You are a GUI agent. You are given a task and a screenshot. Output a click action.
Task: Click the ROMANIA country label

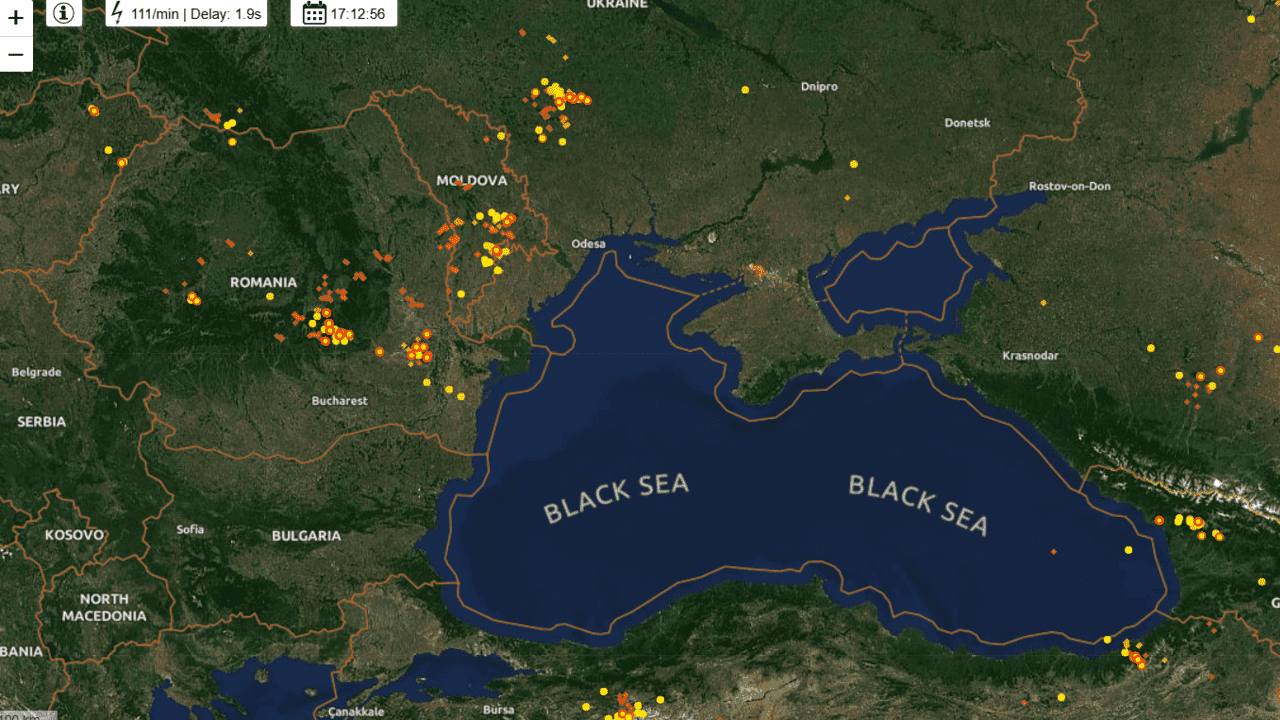tap(263, 283)
